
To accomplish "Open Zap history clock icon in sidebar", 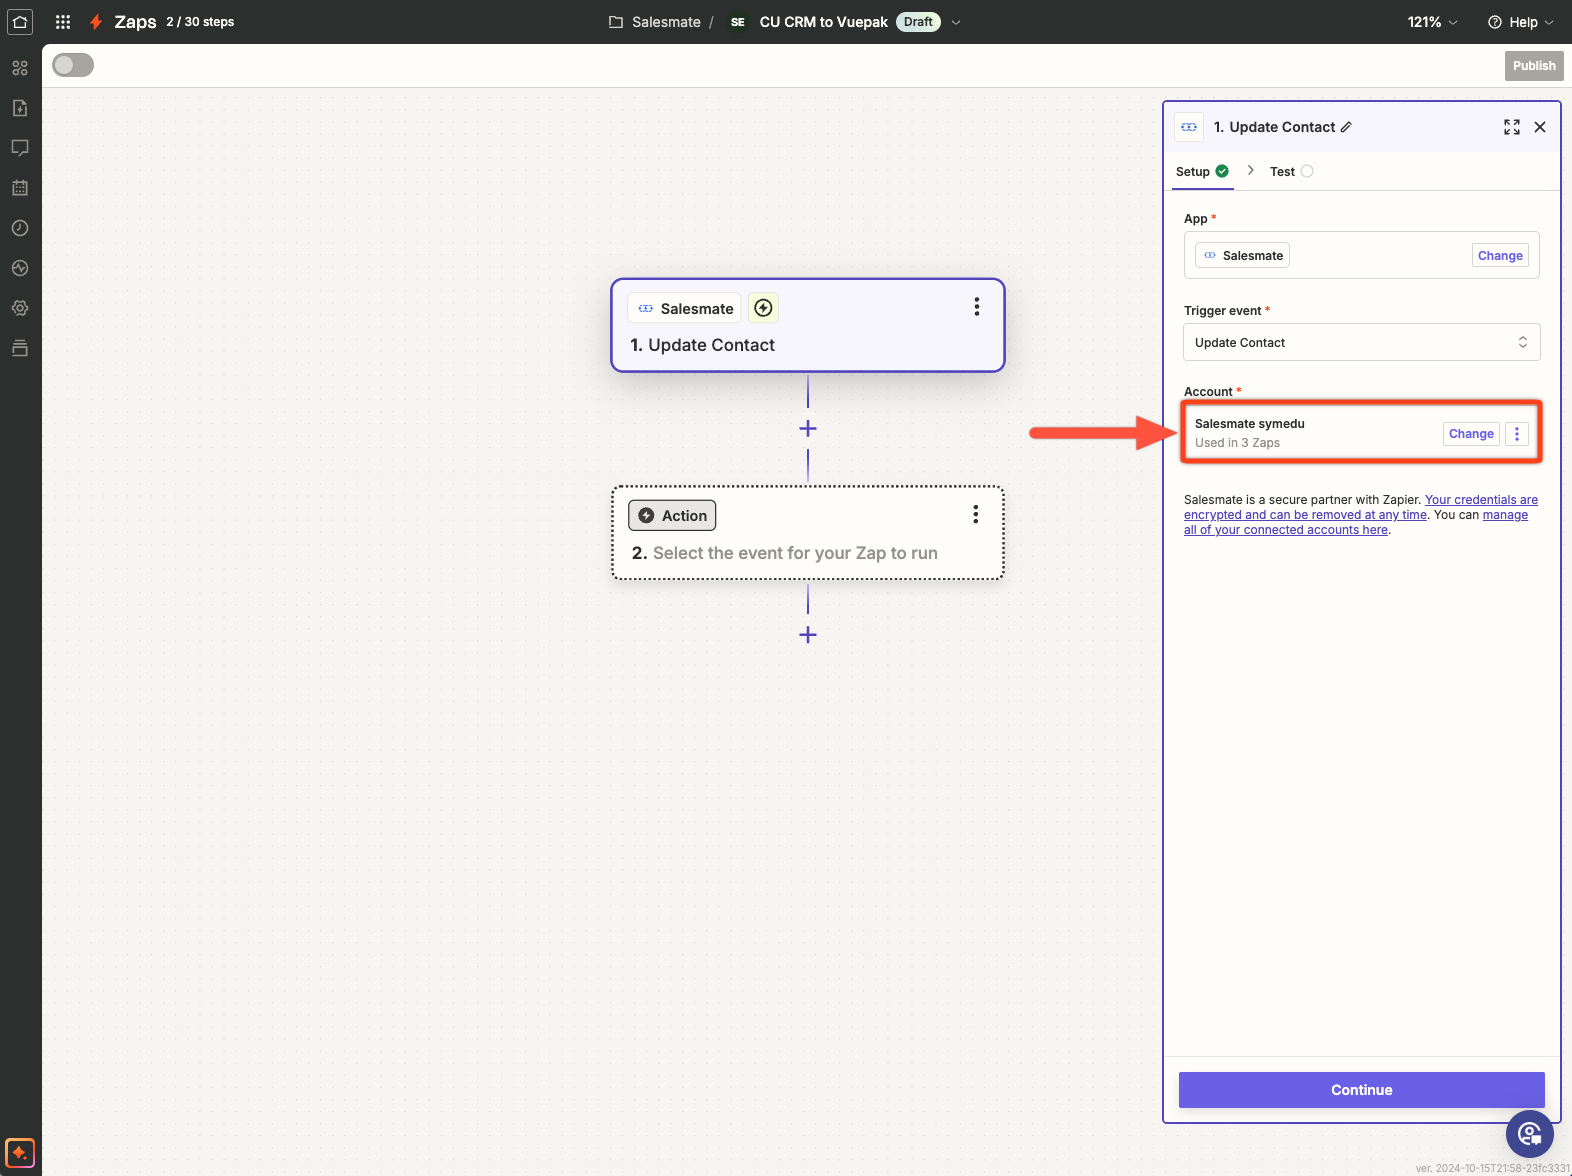I will click(20, 228).
